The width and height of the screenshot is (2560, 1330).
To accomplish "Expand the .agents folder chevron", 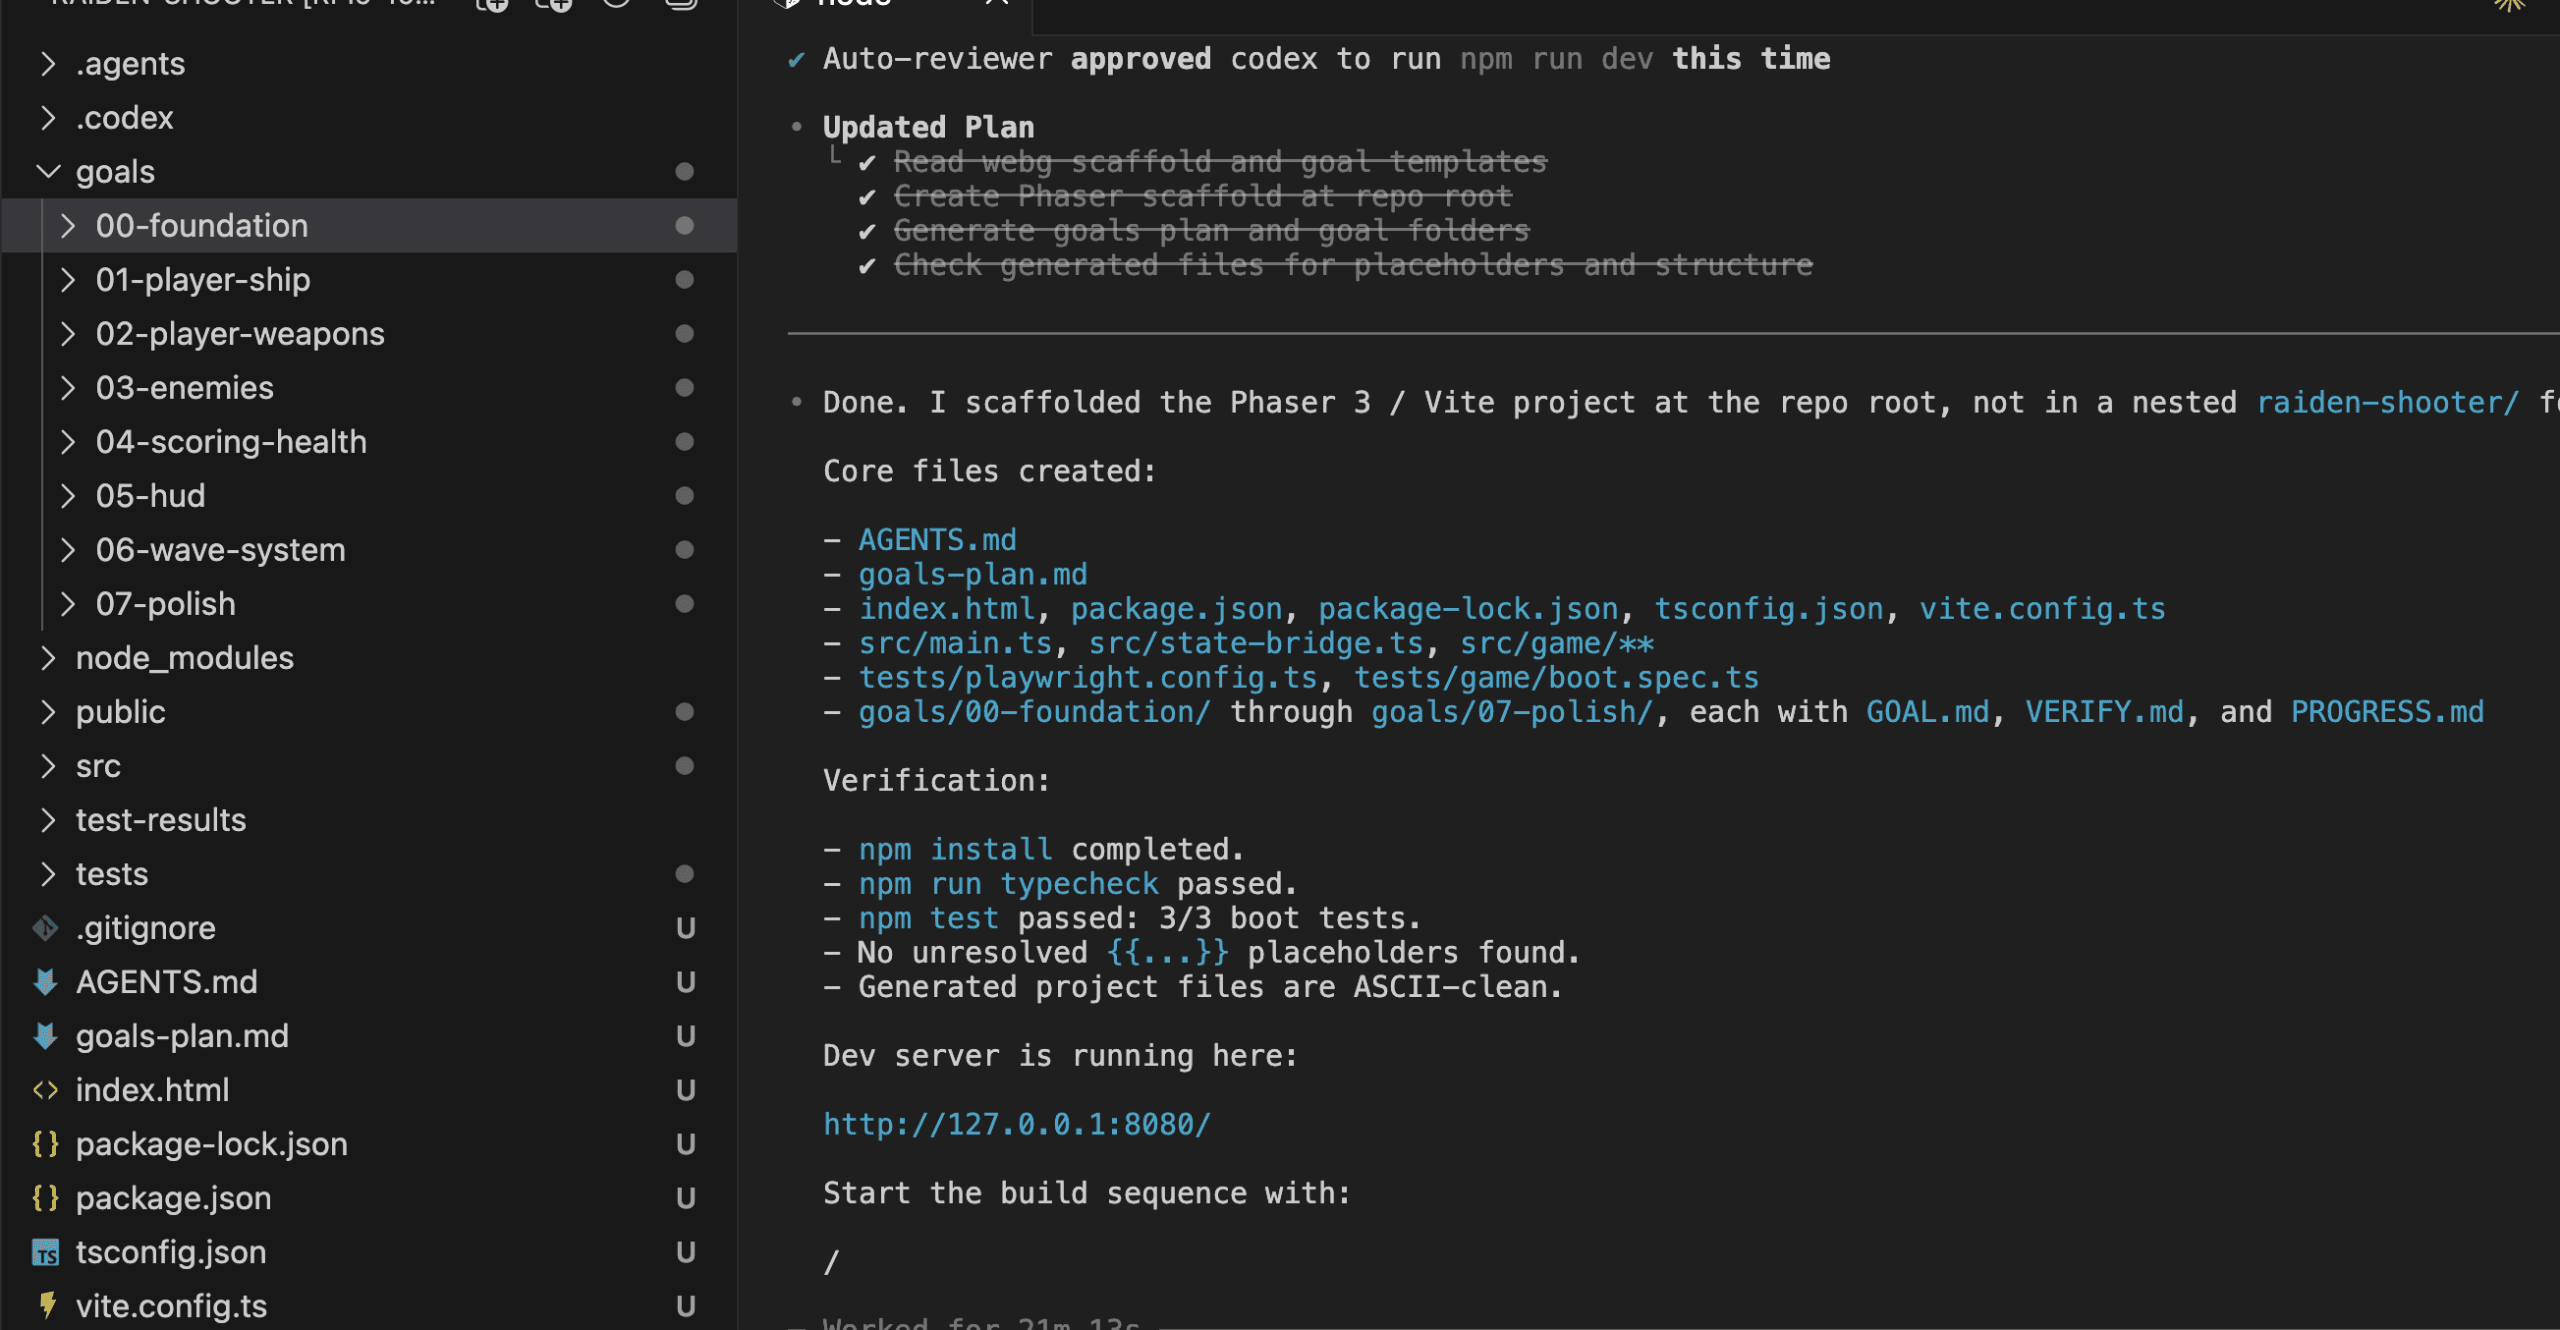I will [47, 64].
